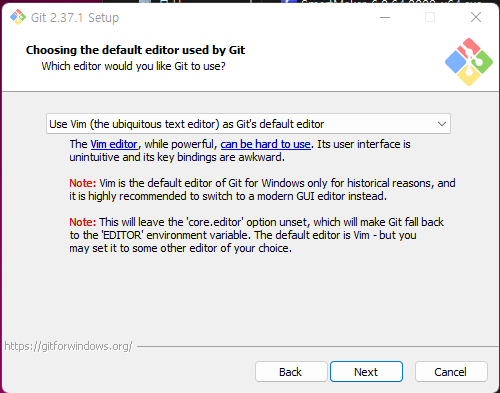Close the Git Setup window
Screen dimensions: 500x393
476,17
